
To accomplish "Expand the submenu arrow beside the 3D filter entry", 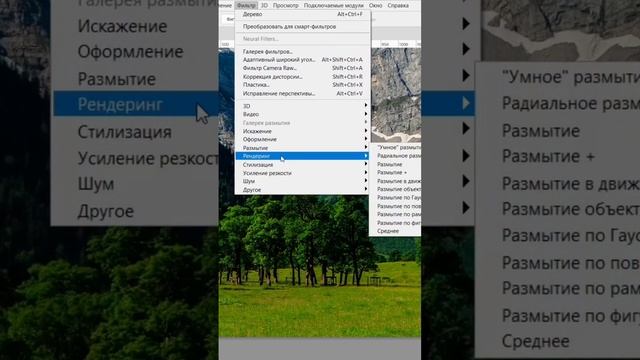I will [x=366, y=105].
